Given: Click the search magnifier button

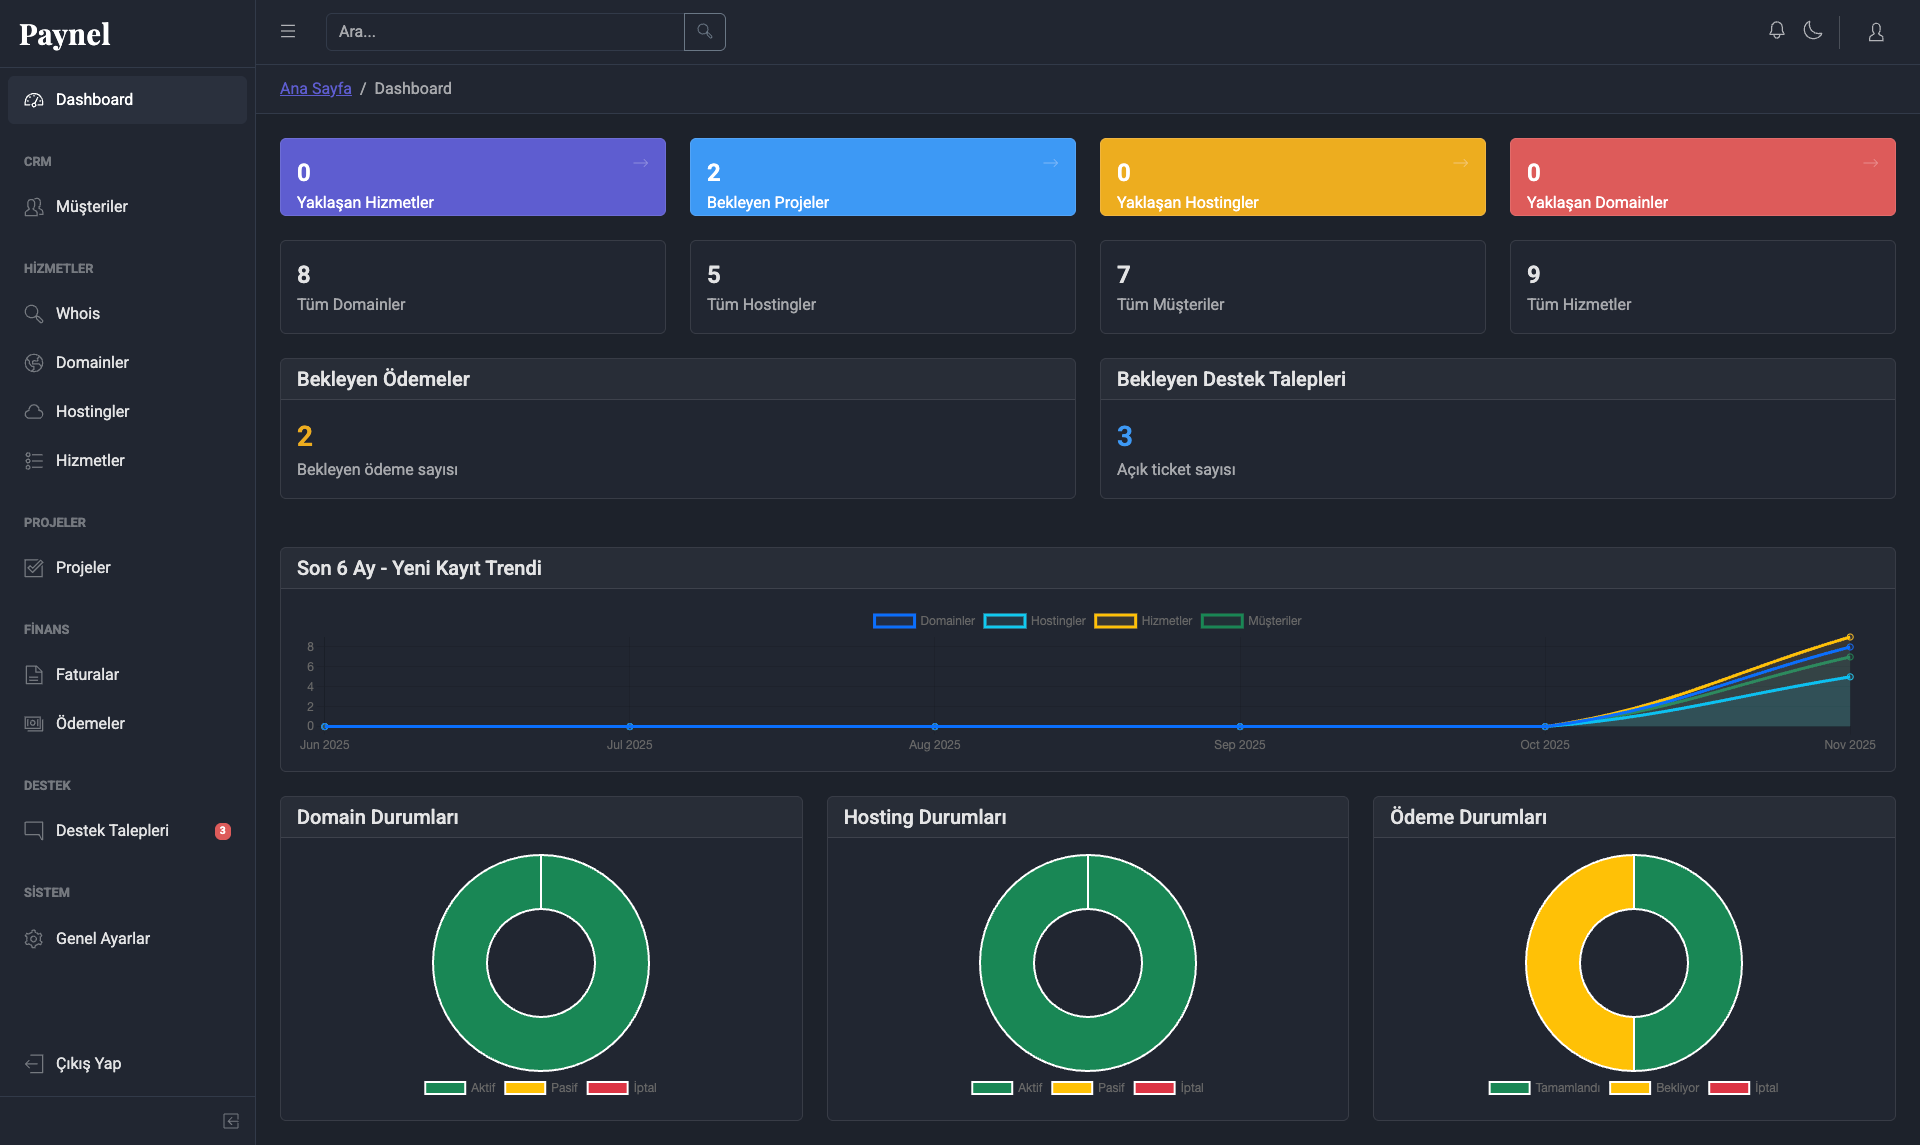Looking at the screenshot, I should (705, 32).
